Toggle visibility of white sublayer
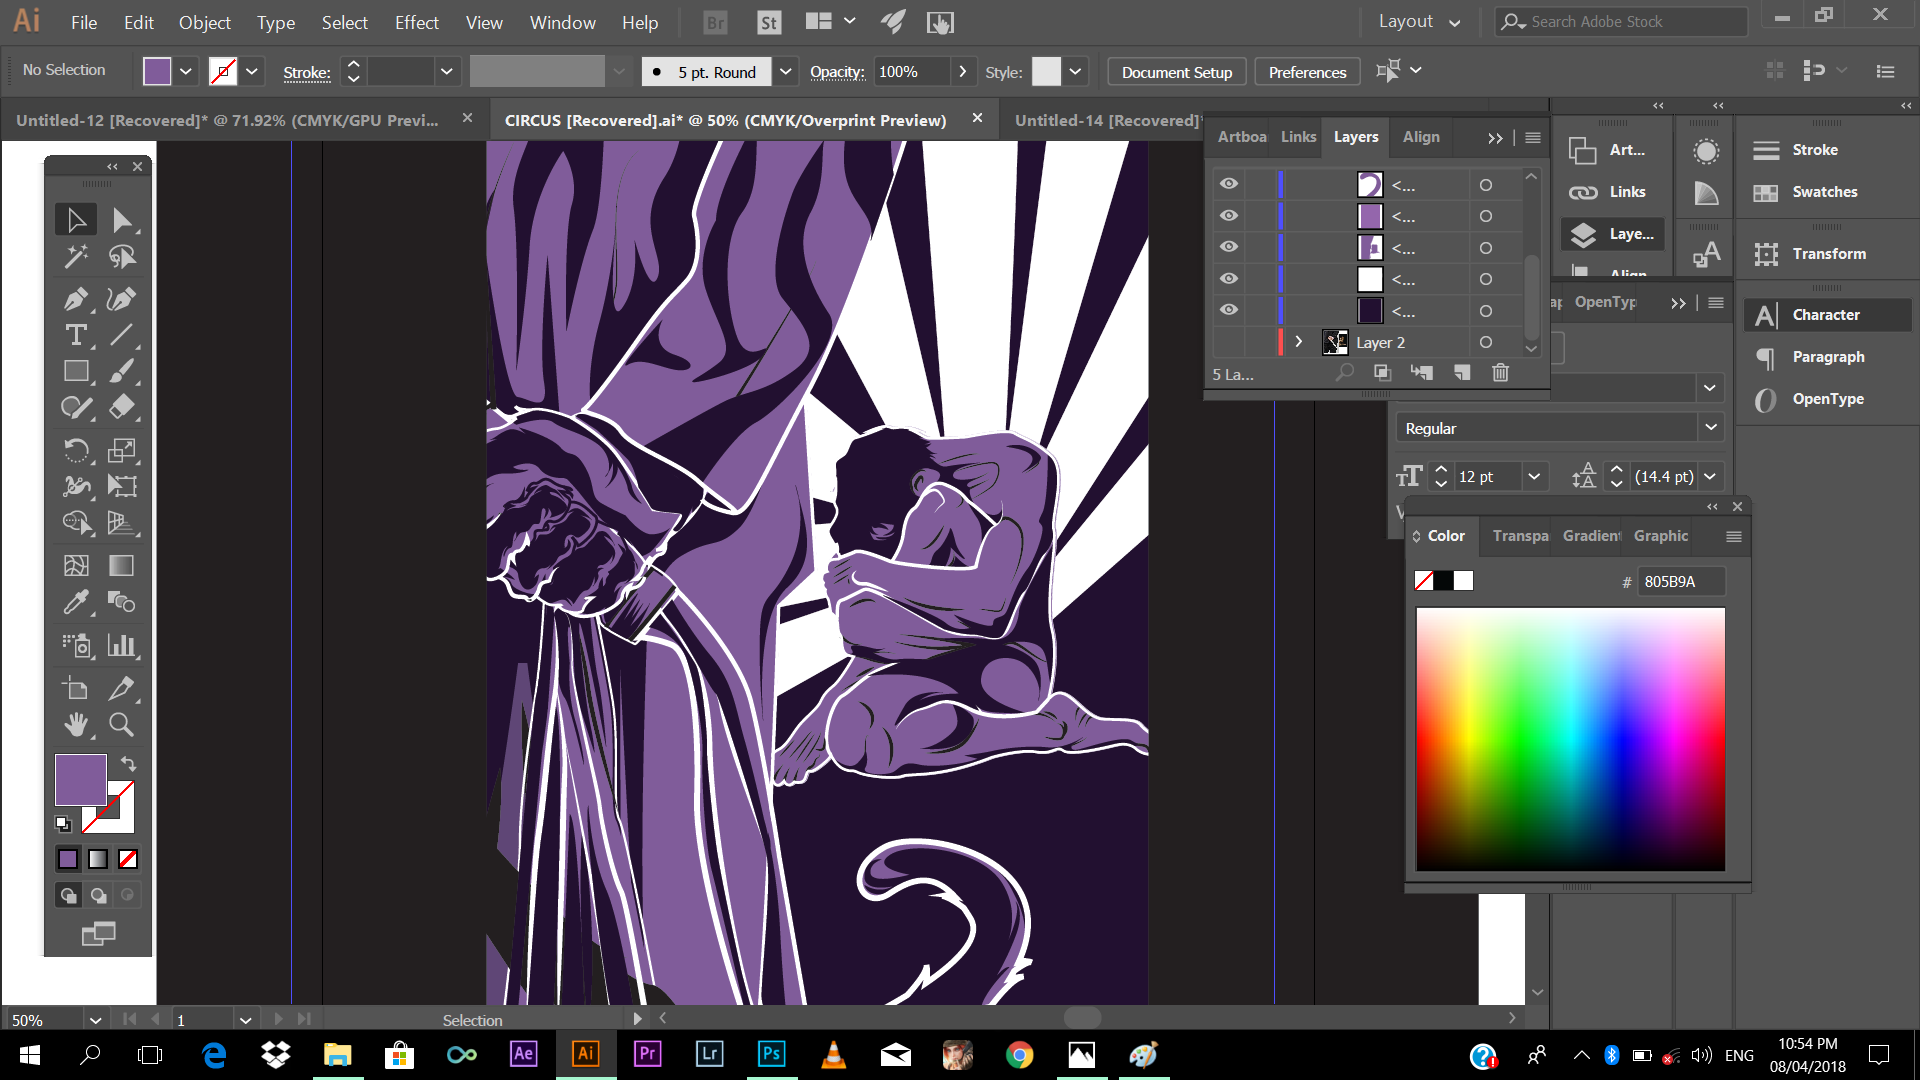Image resolution: width=1920 pixels, height=1080 pixels. click(x=1229, y=279)
